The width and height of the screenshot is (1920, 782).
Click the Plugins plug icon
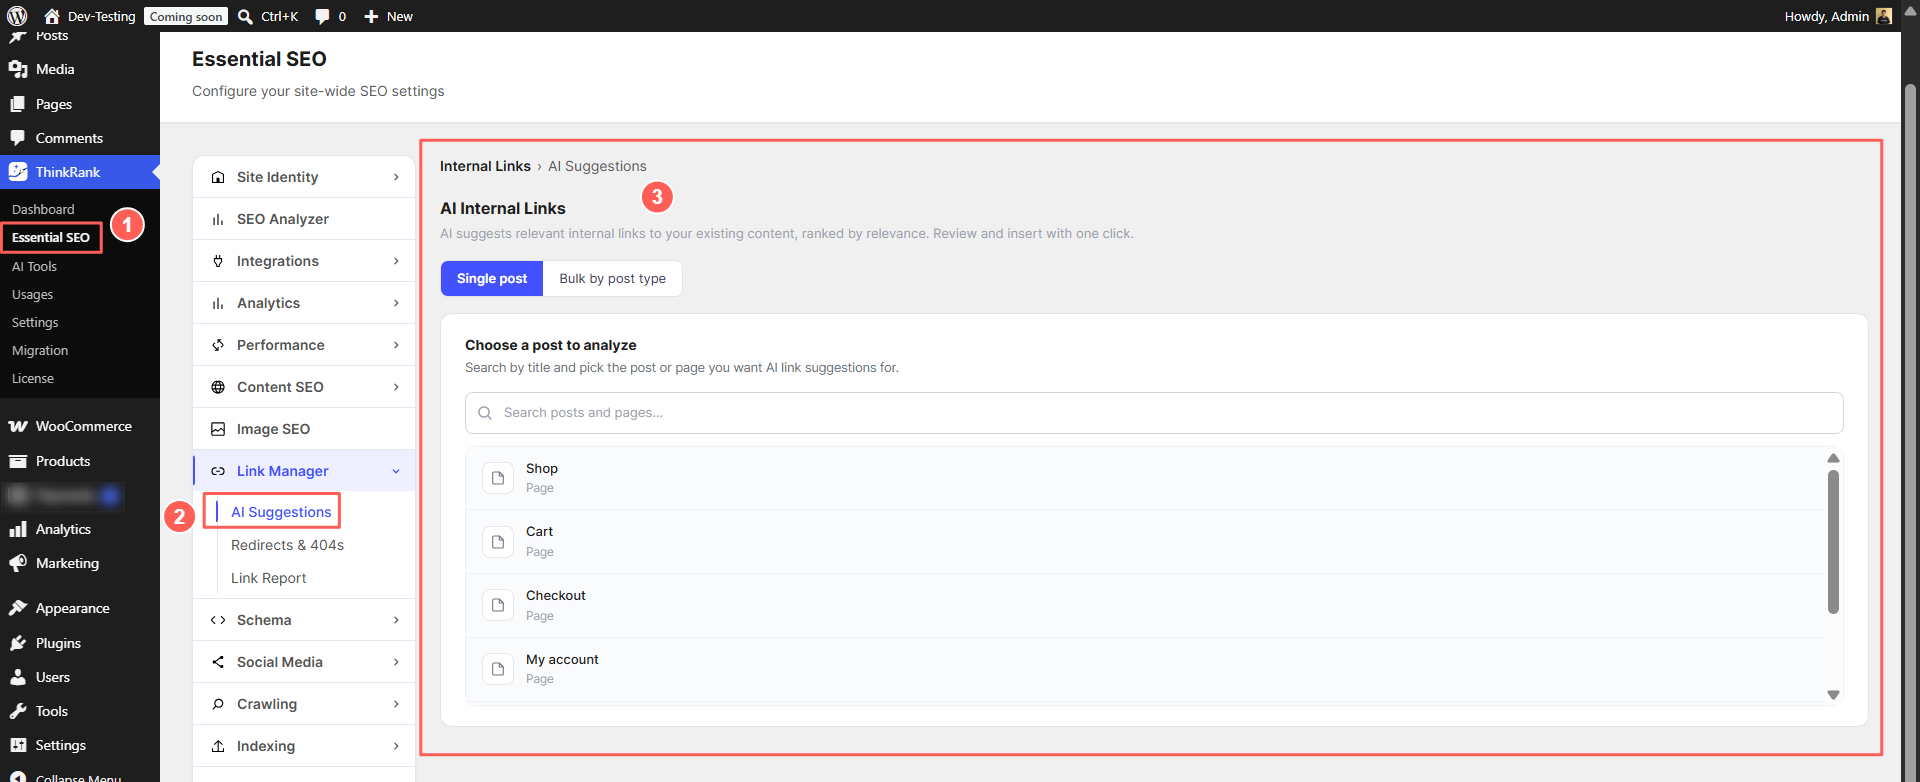[x=18, y=643]
